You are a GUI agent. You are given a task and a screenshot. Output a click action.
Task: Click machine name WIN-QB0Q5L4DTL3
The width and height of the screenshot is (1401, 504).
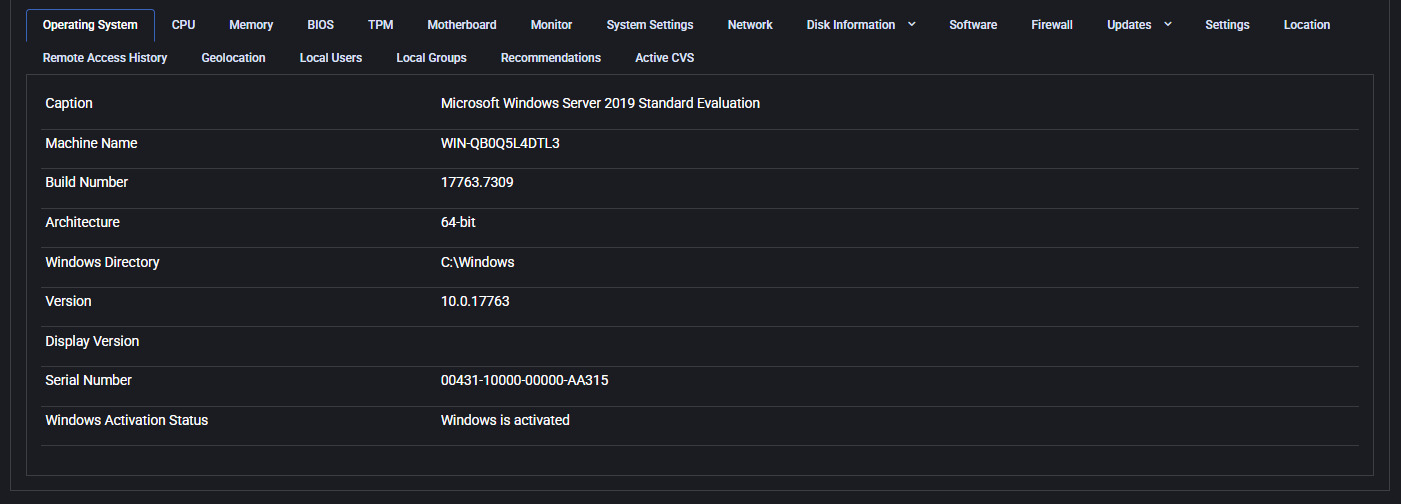click(x=500, y=143)
